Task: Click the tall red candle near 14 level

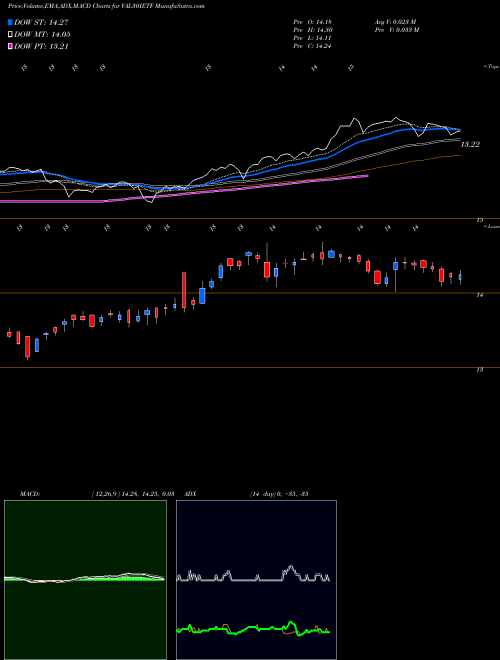Action: point(184,290)
